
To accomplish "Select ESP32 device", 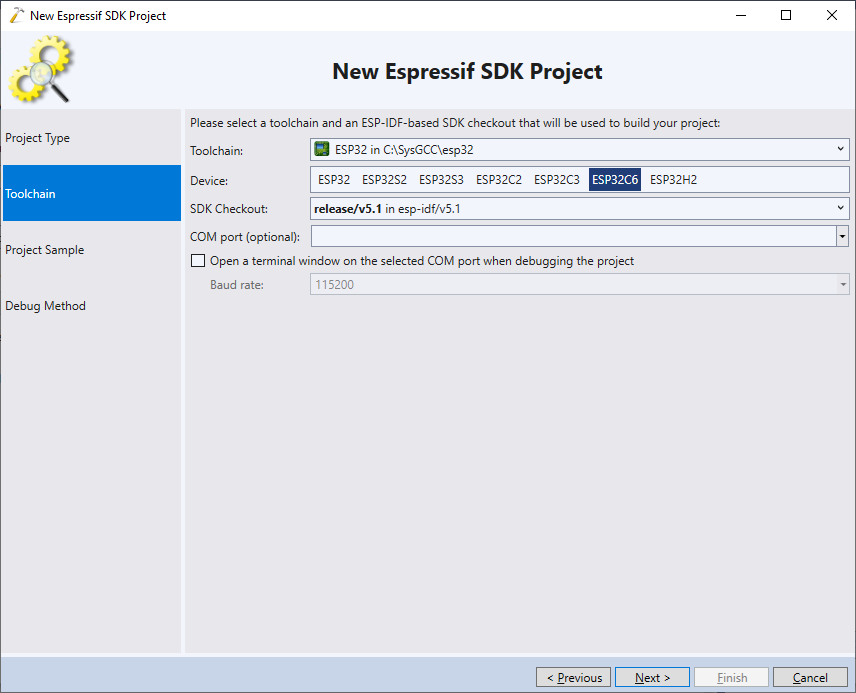I will 334,180.
